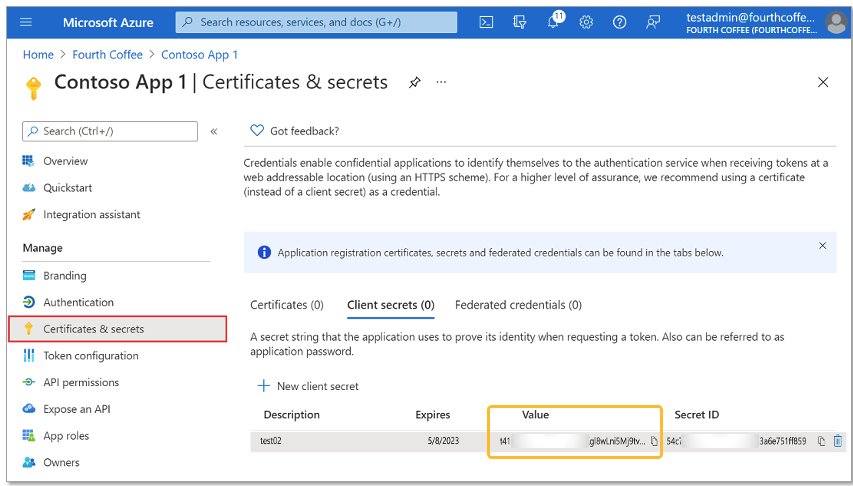Open App roles
The width and height of the screenshot is (853, 486).
click(66, 435)
